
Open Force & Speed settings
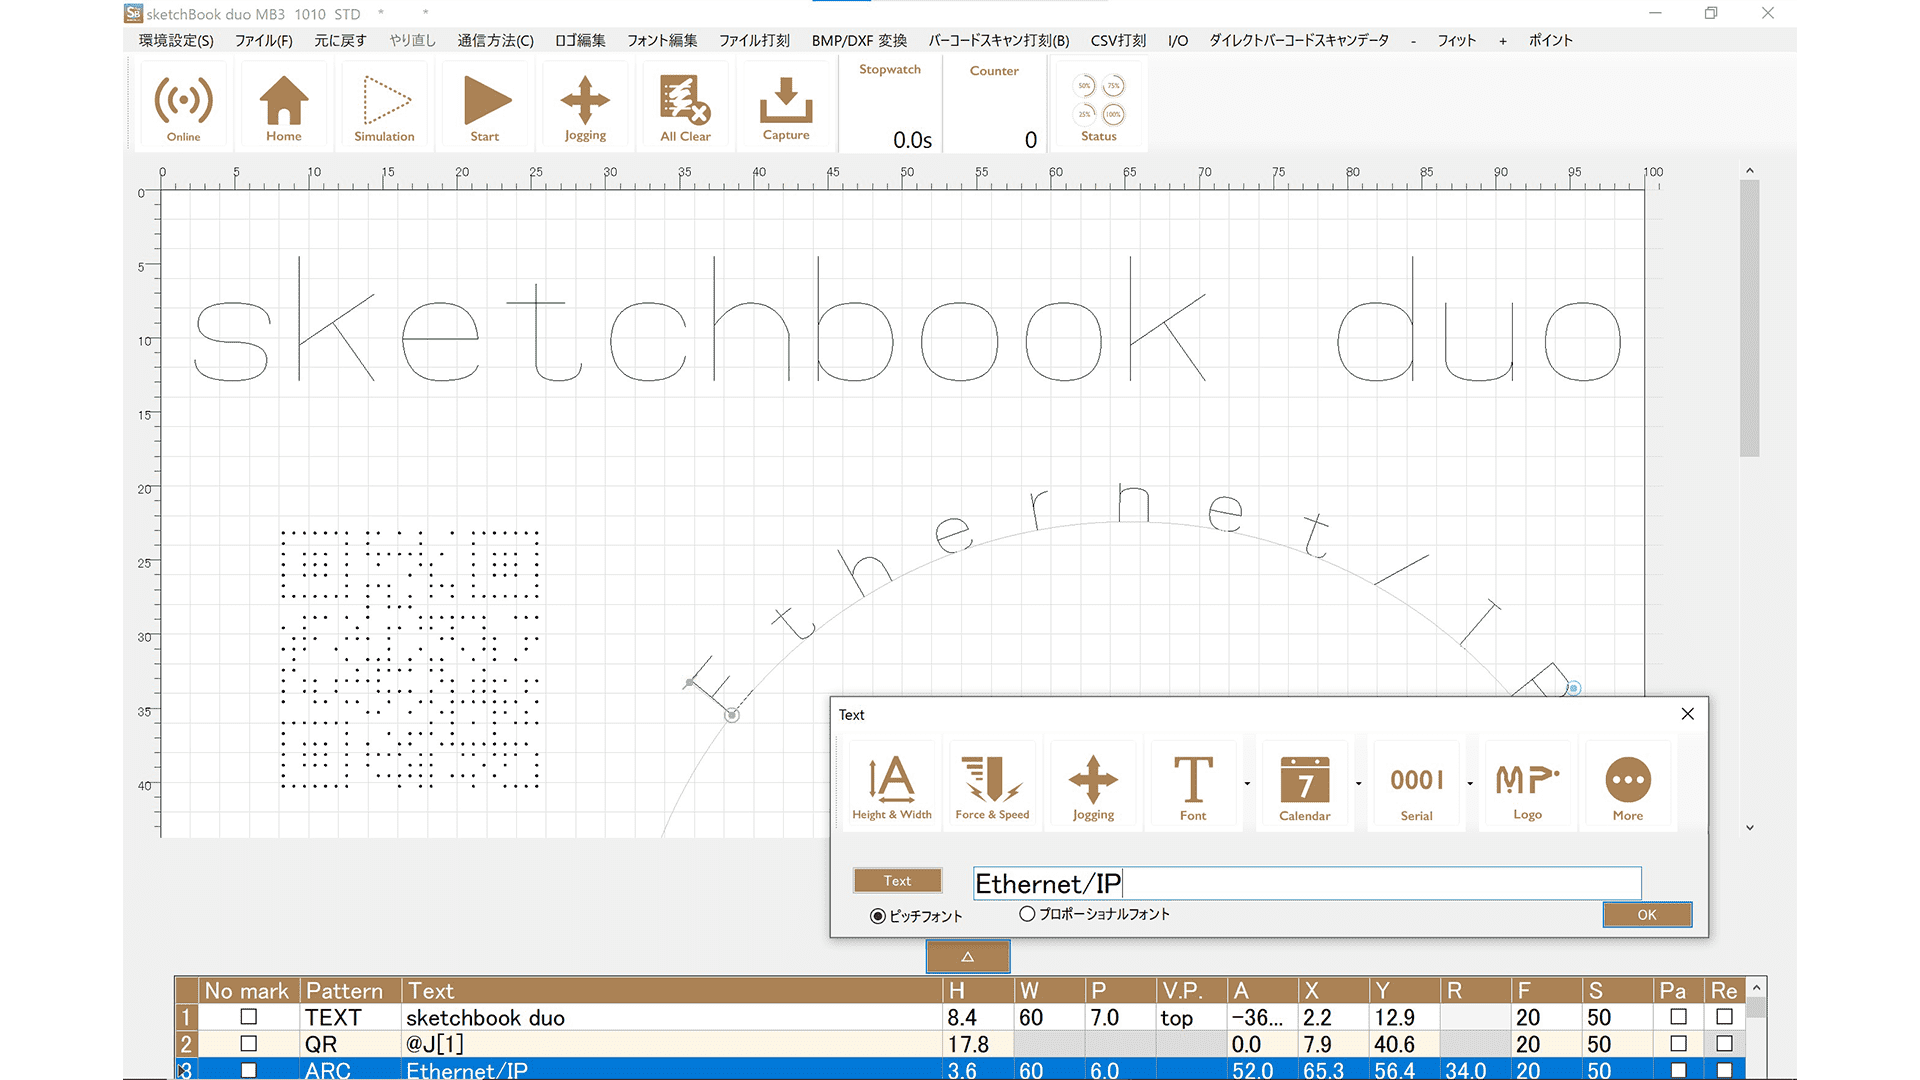[992, 786]
